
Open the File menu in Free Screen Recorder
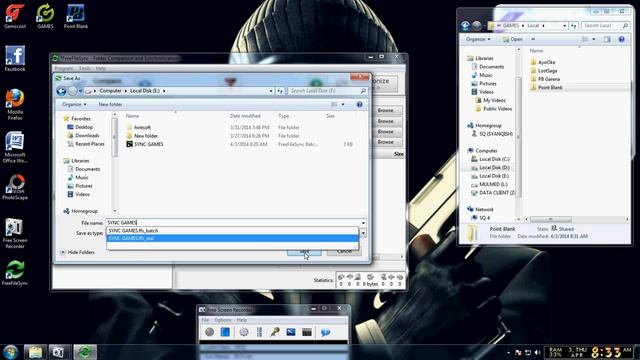pos(205,320)
